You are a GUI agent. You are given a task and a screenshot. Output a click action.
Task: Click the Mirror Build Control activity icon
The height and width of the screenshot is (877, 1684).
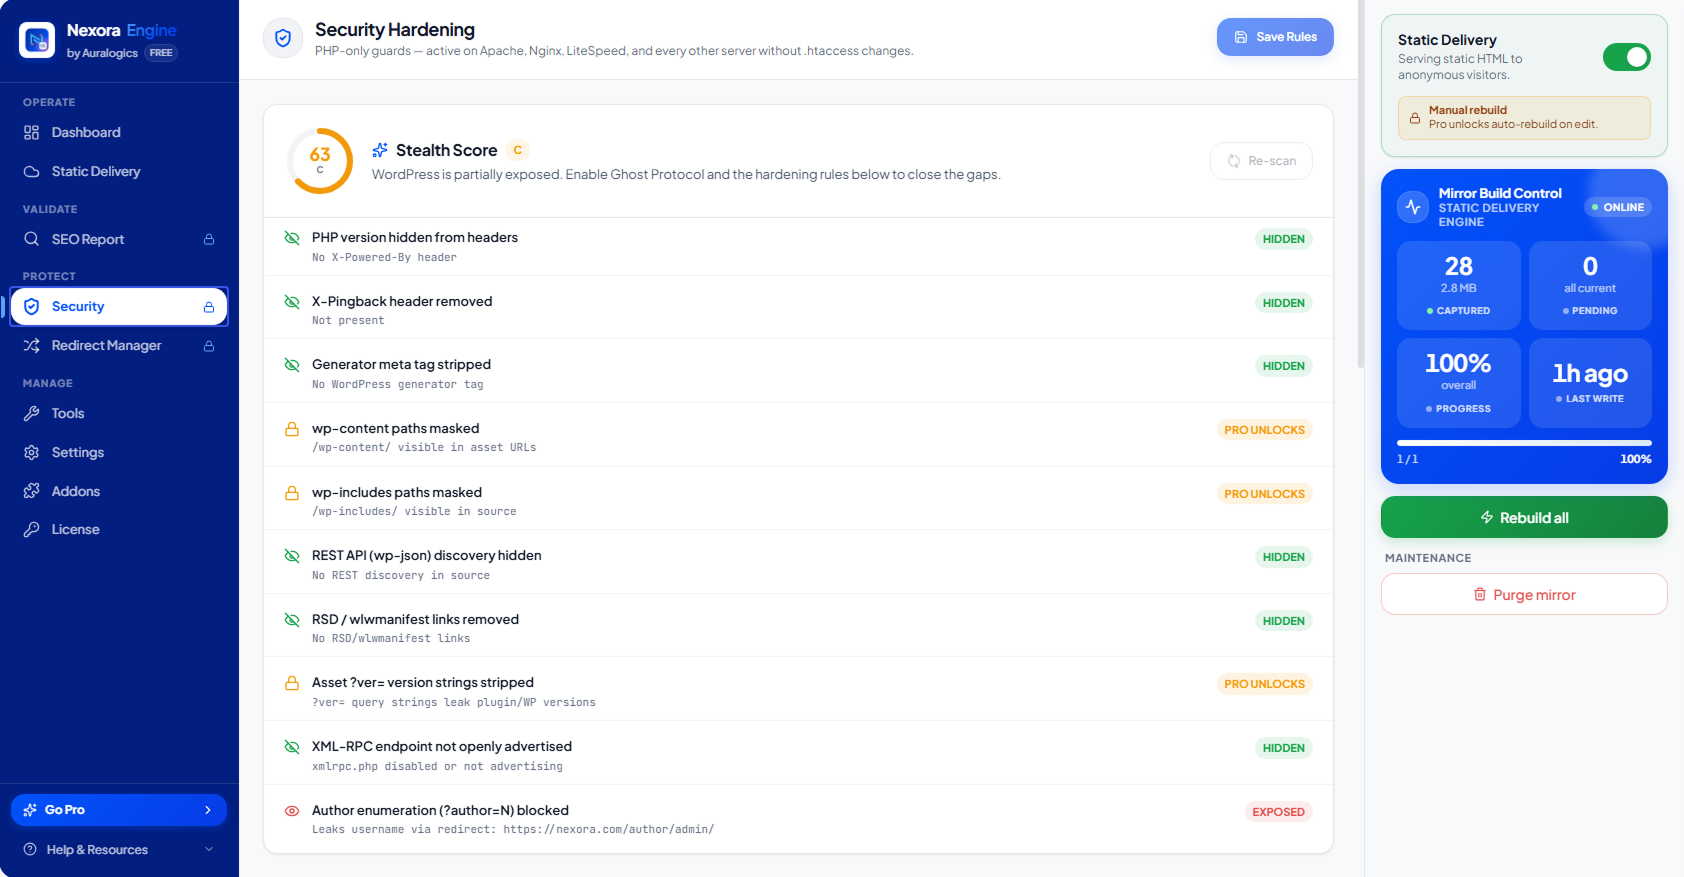(x=1413, y=207)
